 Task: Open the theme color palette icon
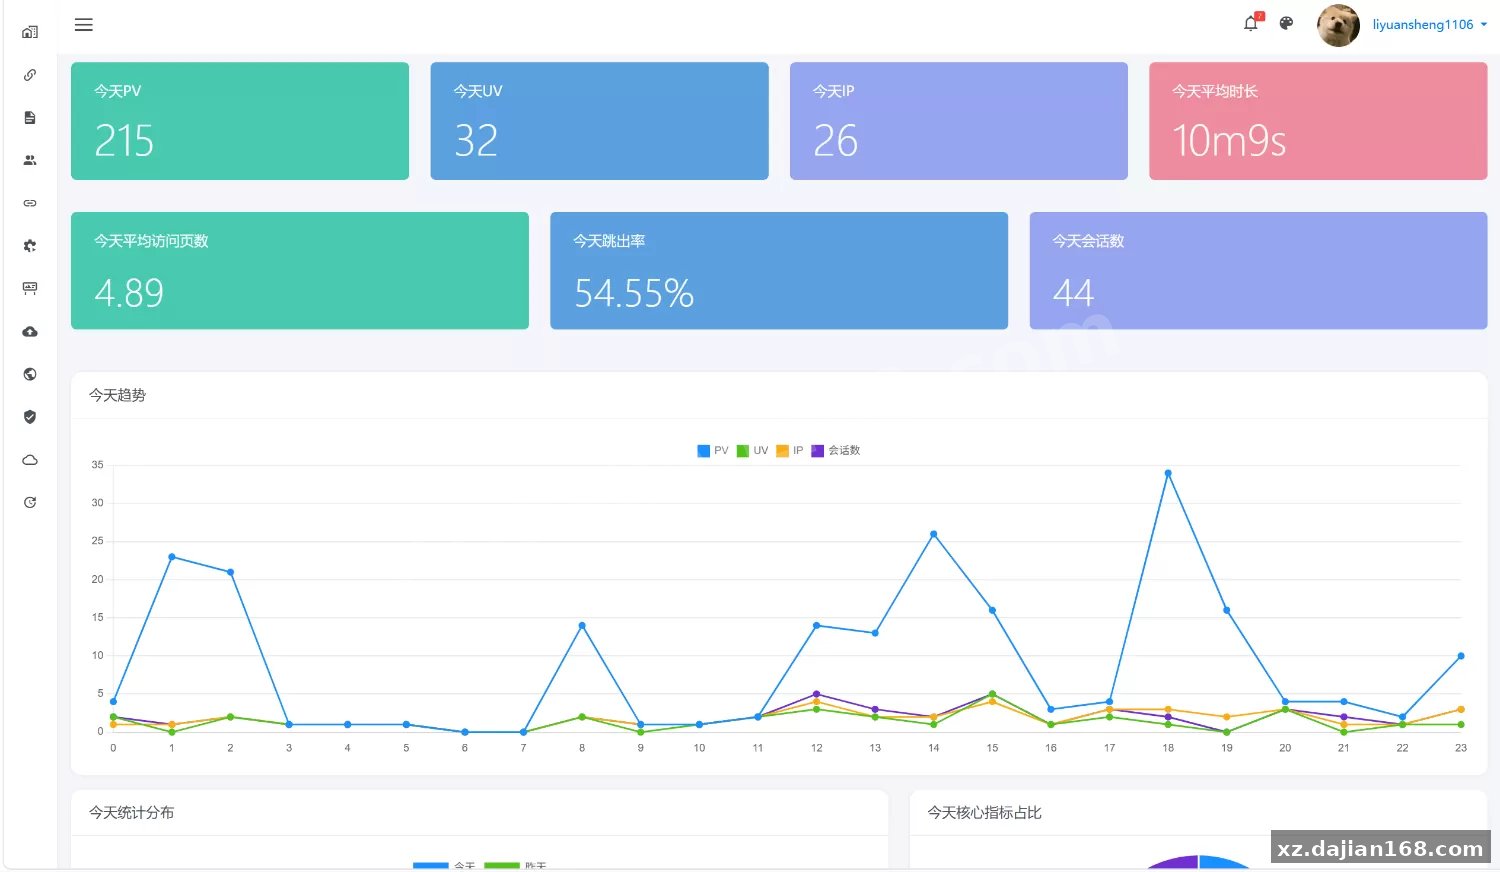(1287, 23)
